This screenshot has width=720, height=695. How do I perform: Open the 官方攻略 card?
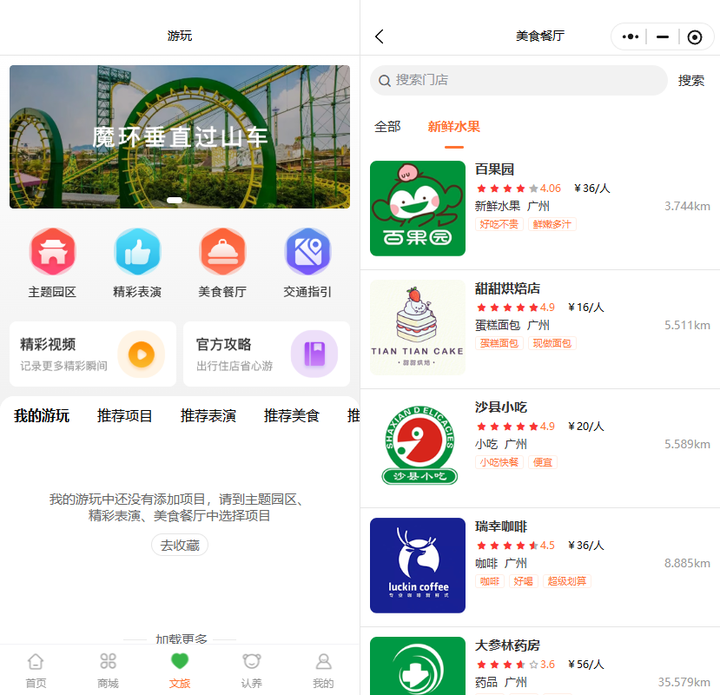[266, 354]
